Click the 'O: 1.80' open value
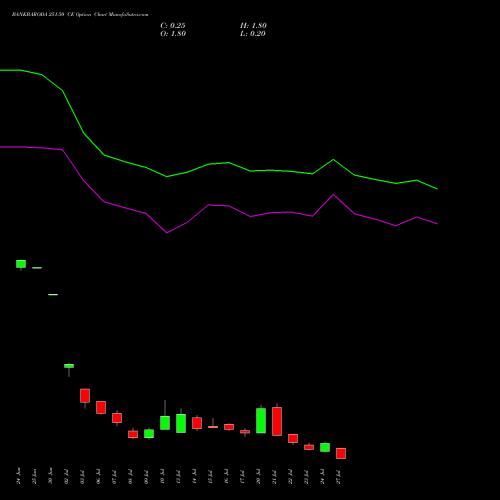The height and width of the screenshot is (500, 500). click(173, 34)
